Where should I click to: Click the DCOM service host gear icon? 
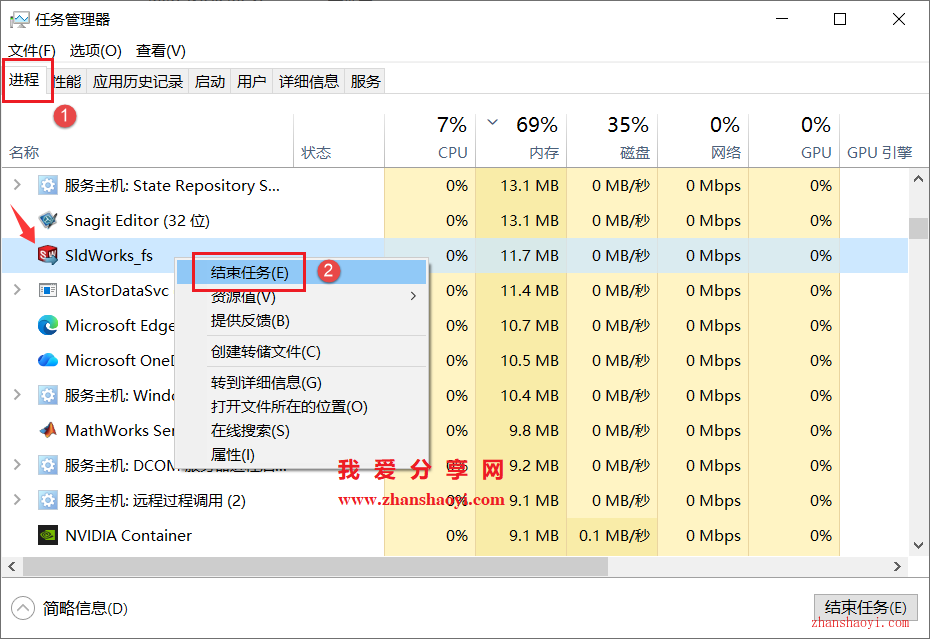[x=47, y=465]
